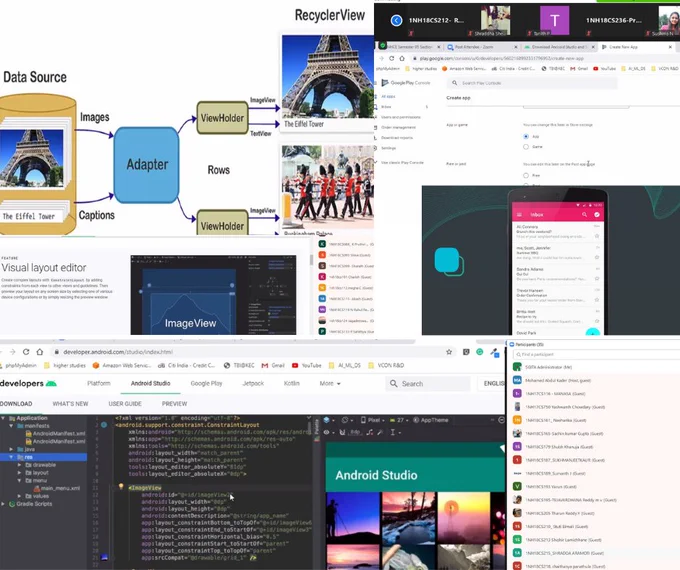Click Use classic Play Console link
Image resolution: width=680 pixels, height=570 pixels.
coord(402,162)
